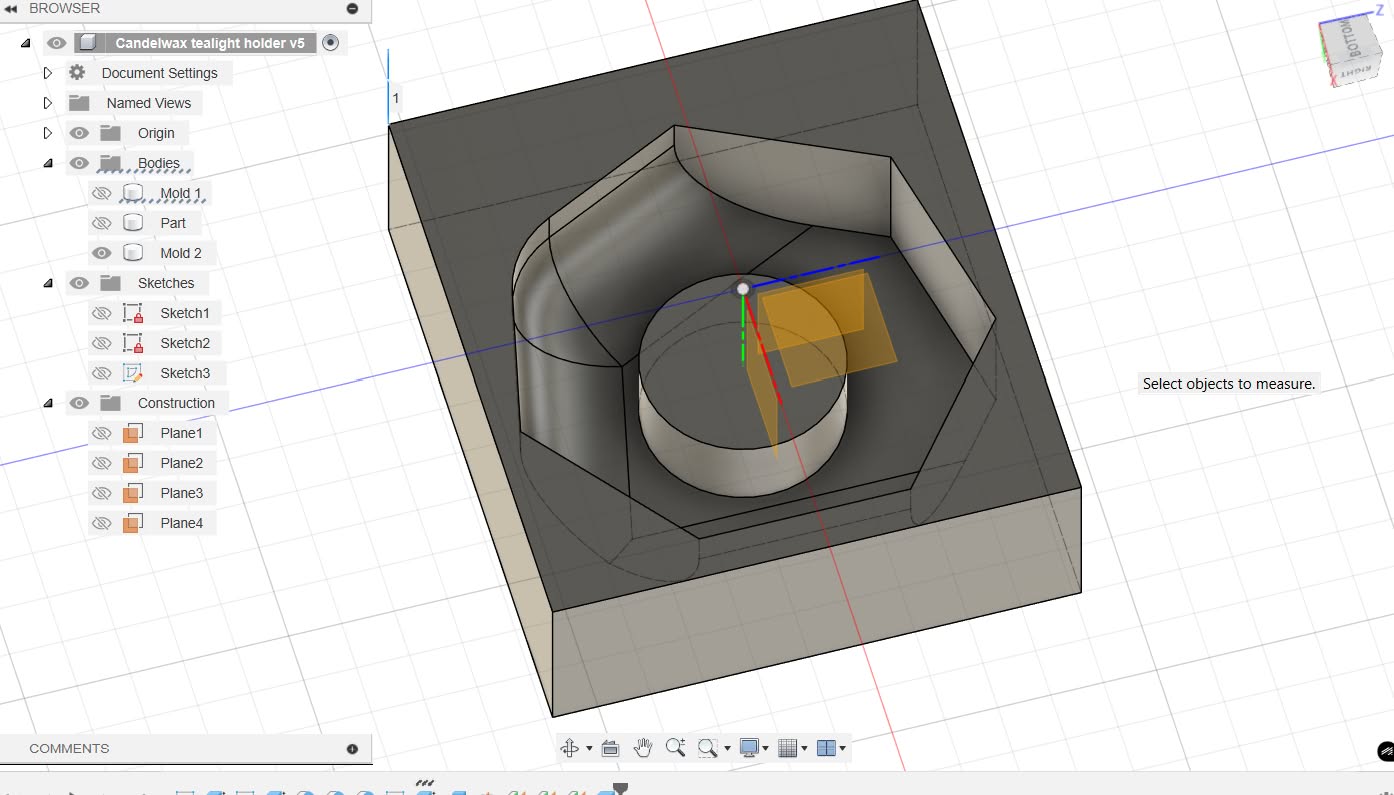Select the Pan hand tool
1394x795 pixels.
[x=643, y=747]
